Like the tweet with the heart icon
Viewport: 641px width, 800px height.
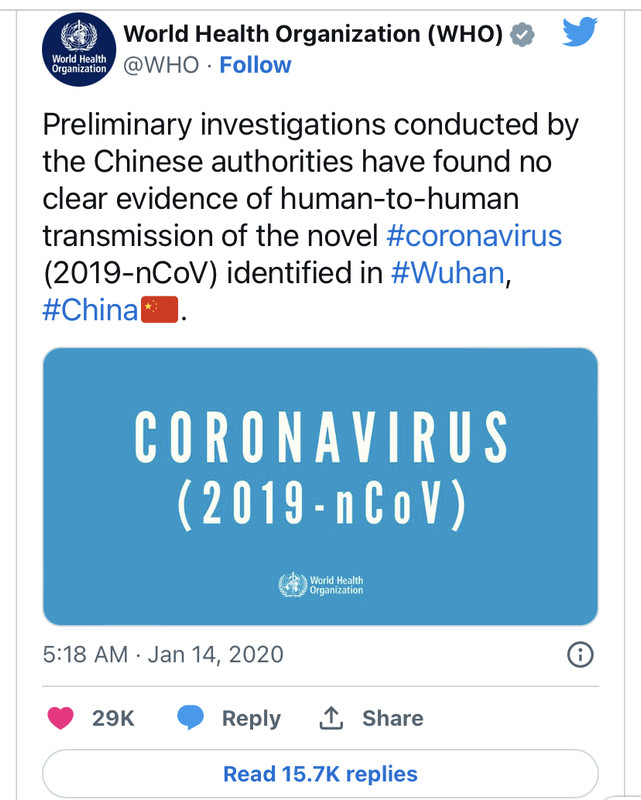[x=61, y=718]
